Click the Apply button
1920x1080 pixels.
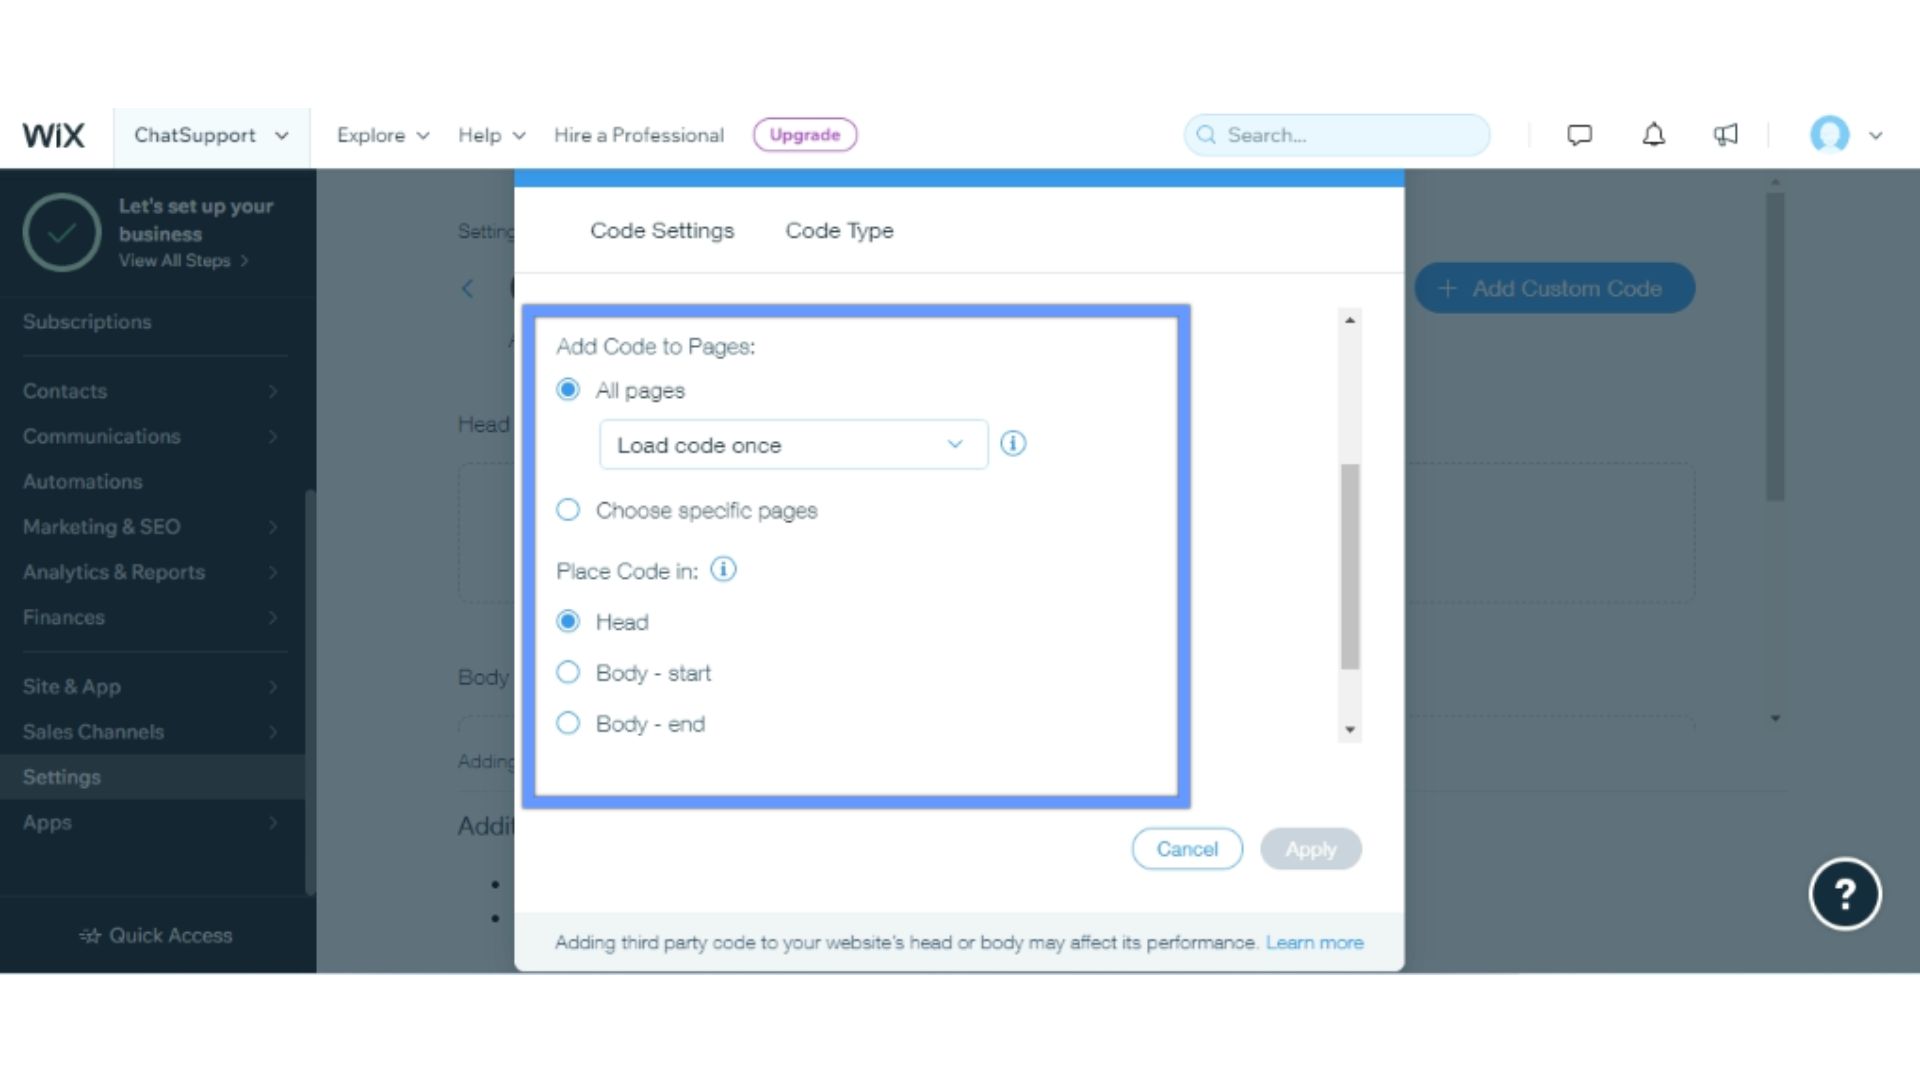(1311, 848)
